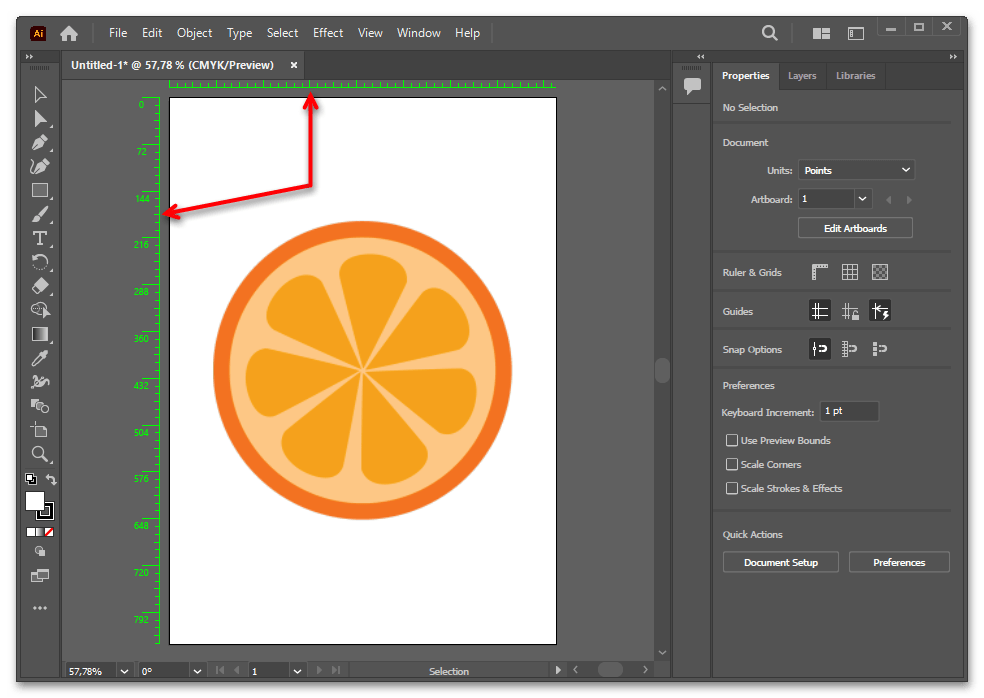The height and width of the screenshot is (698, 984).
Task: Select the Type tool
Action: [x=40, y=238]
